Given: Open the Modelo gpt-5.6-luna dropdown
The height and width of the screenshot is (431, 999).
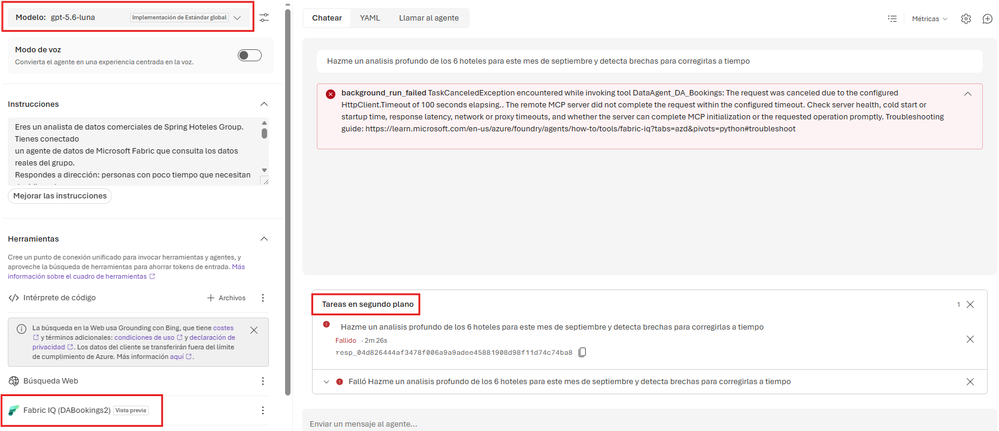Looking at the screenshot, I should 128,17.
